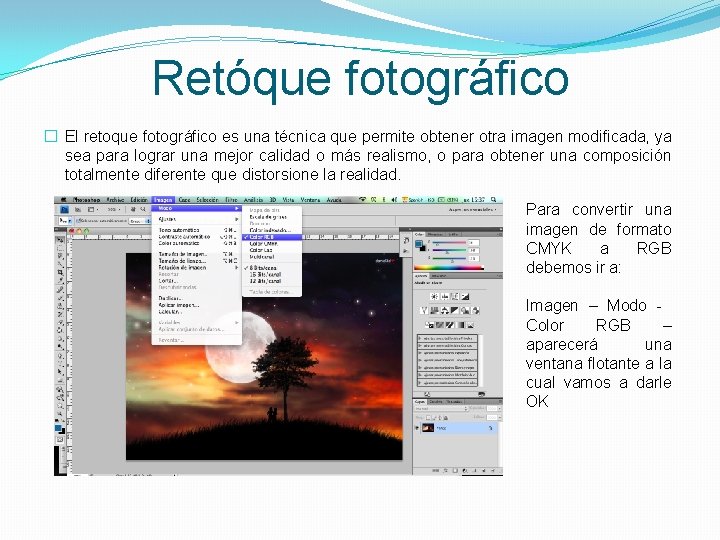The width and height of the screenshot is (720, 540).
Task: Open the collapsed History panel icon
Action: click(x=406, y=240)
